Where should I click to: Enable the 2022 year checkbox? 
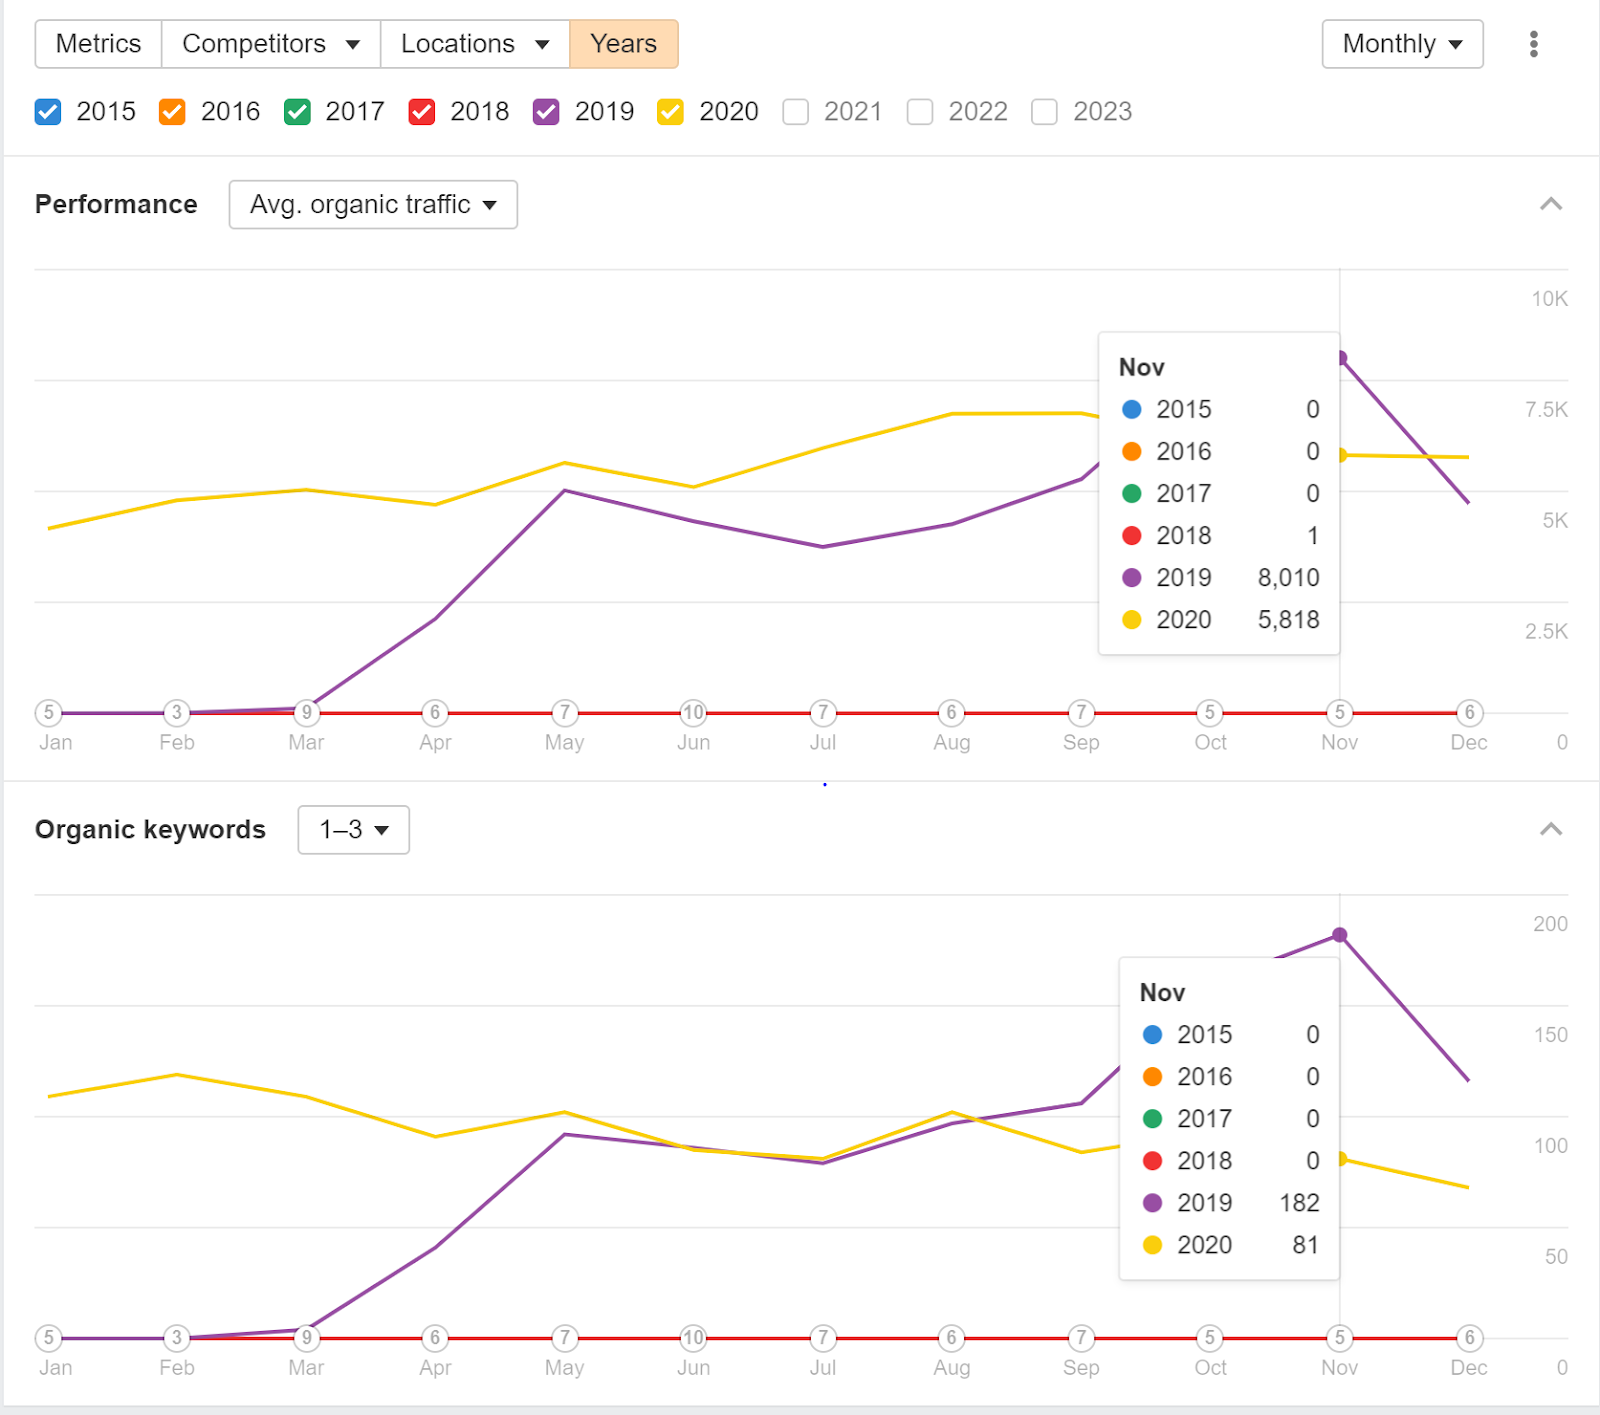pyautogui.click(x=920, y=112)
